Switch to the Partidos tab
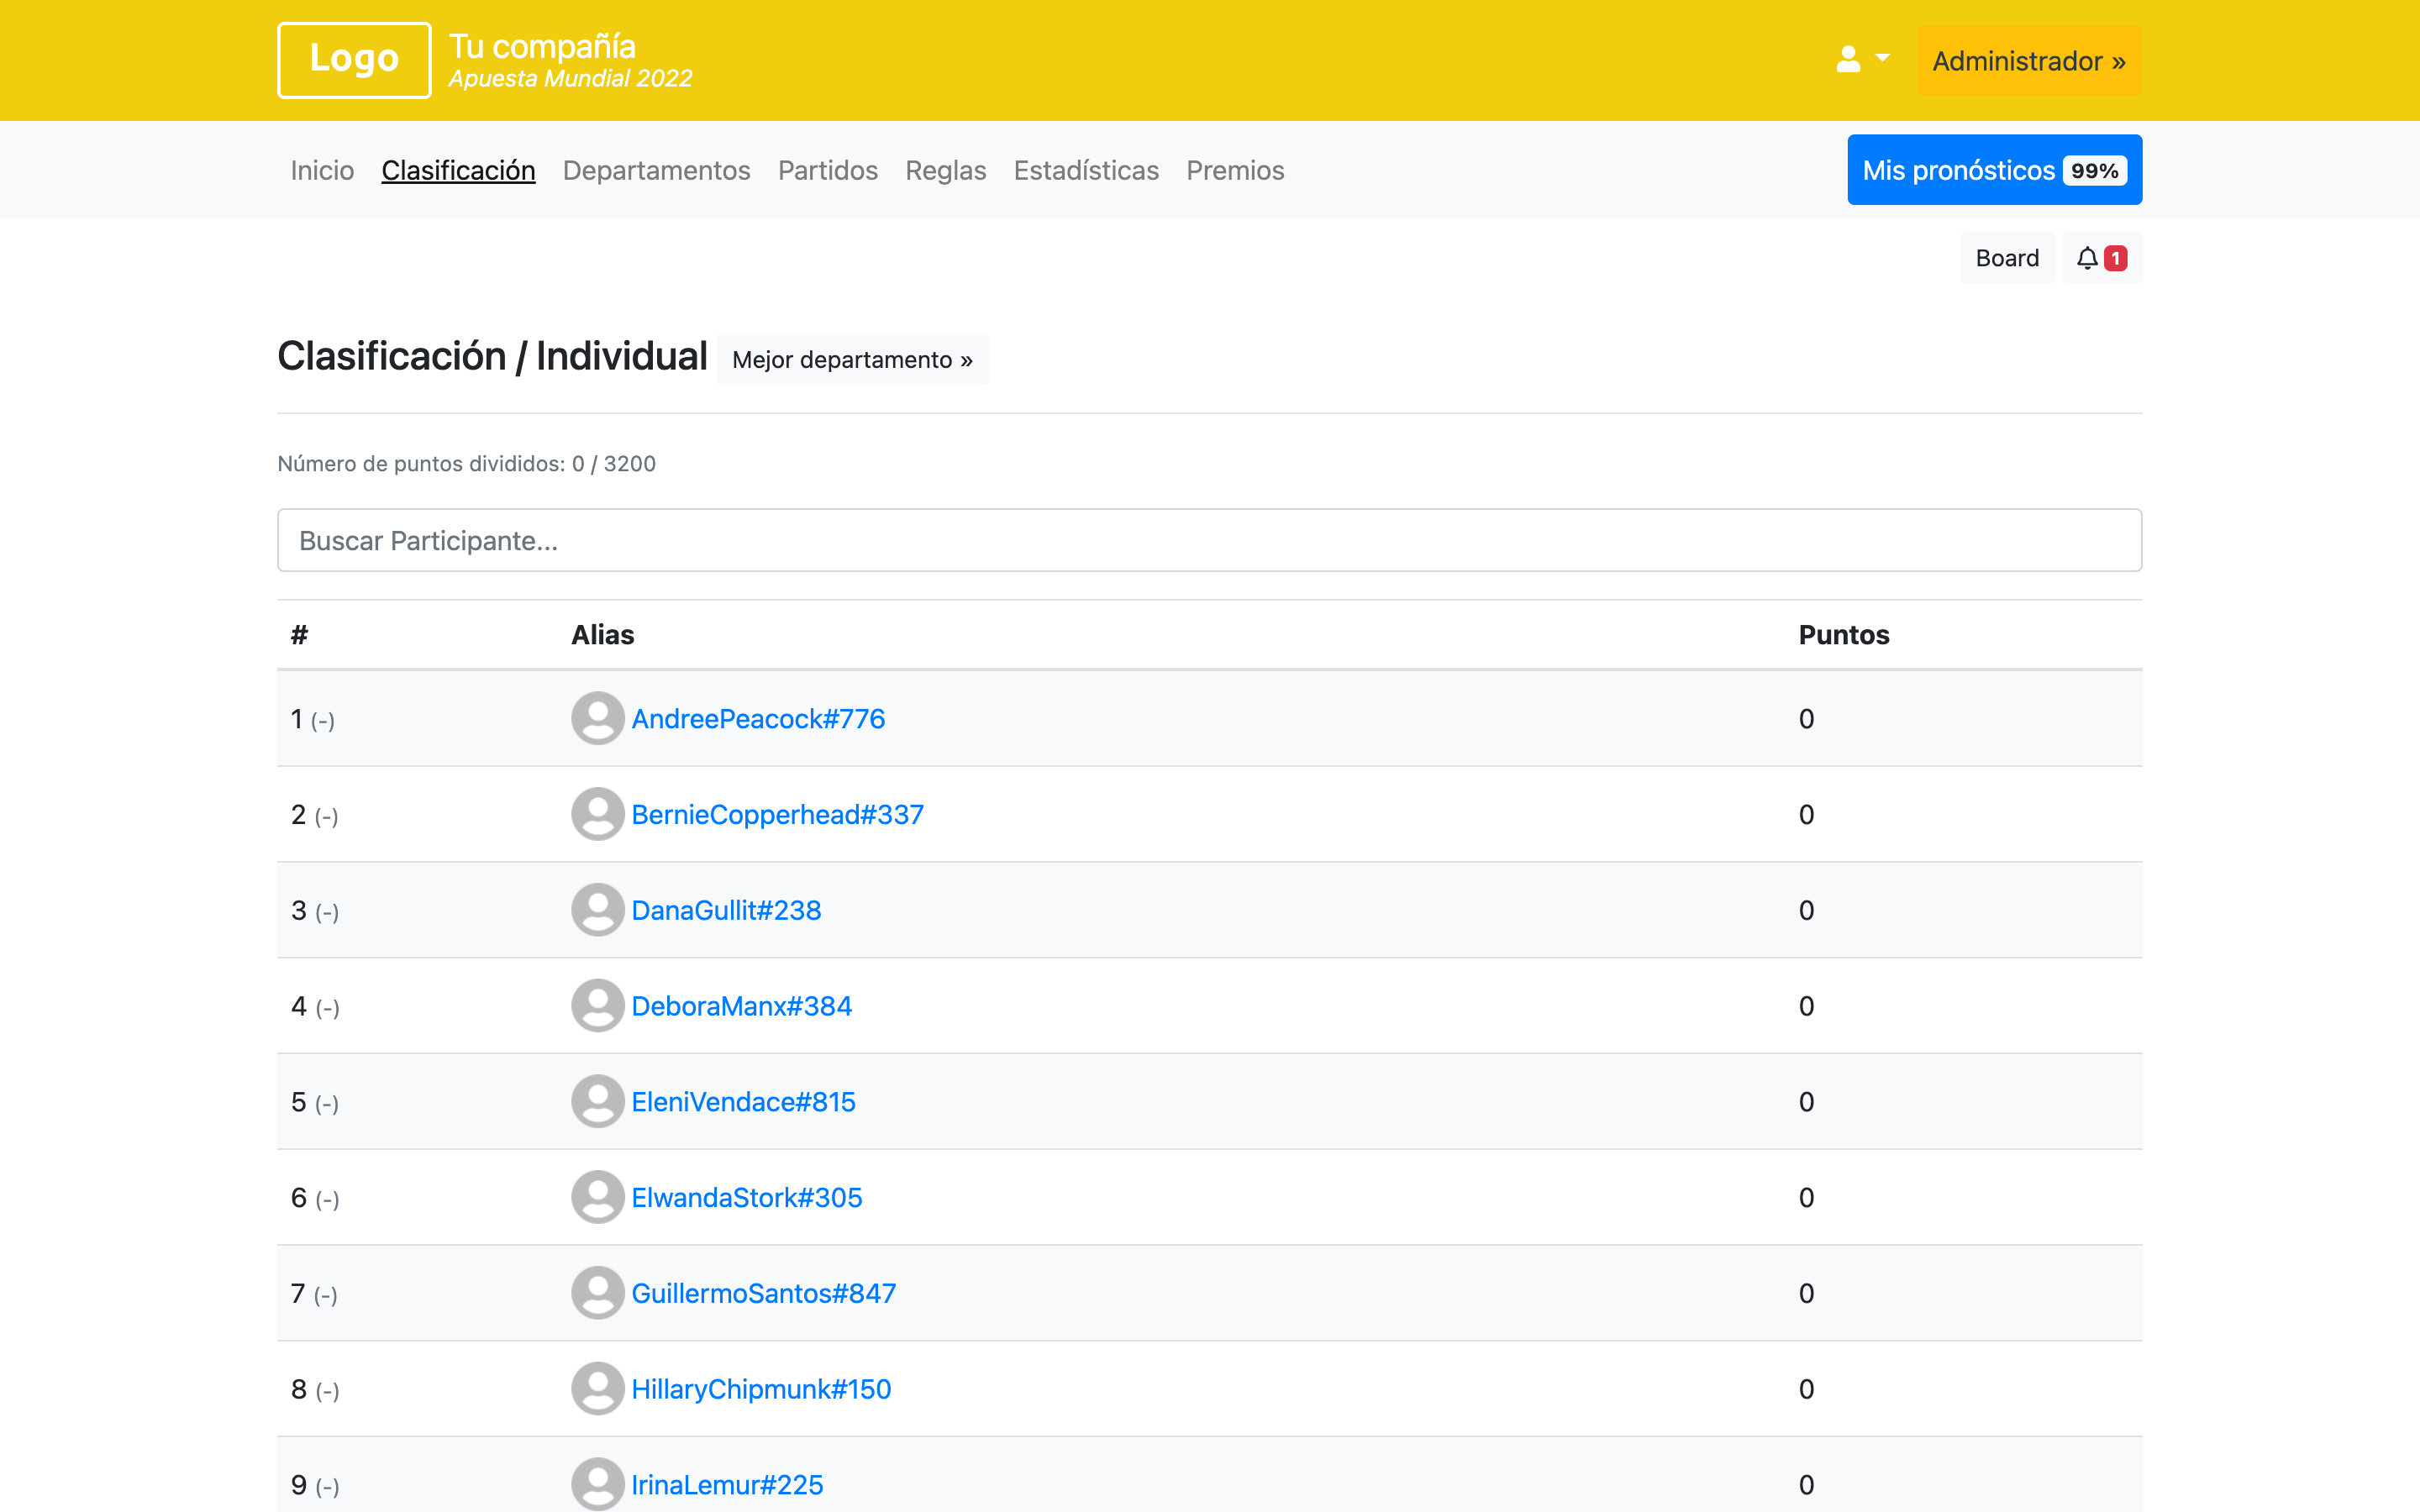The width and height of the screenshot is (2420, 1512). tap(828, 170)
